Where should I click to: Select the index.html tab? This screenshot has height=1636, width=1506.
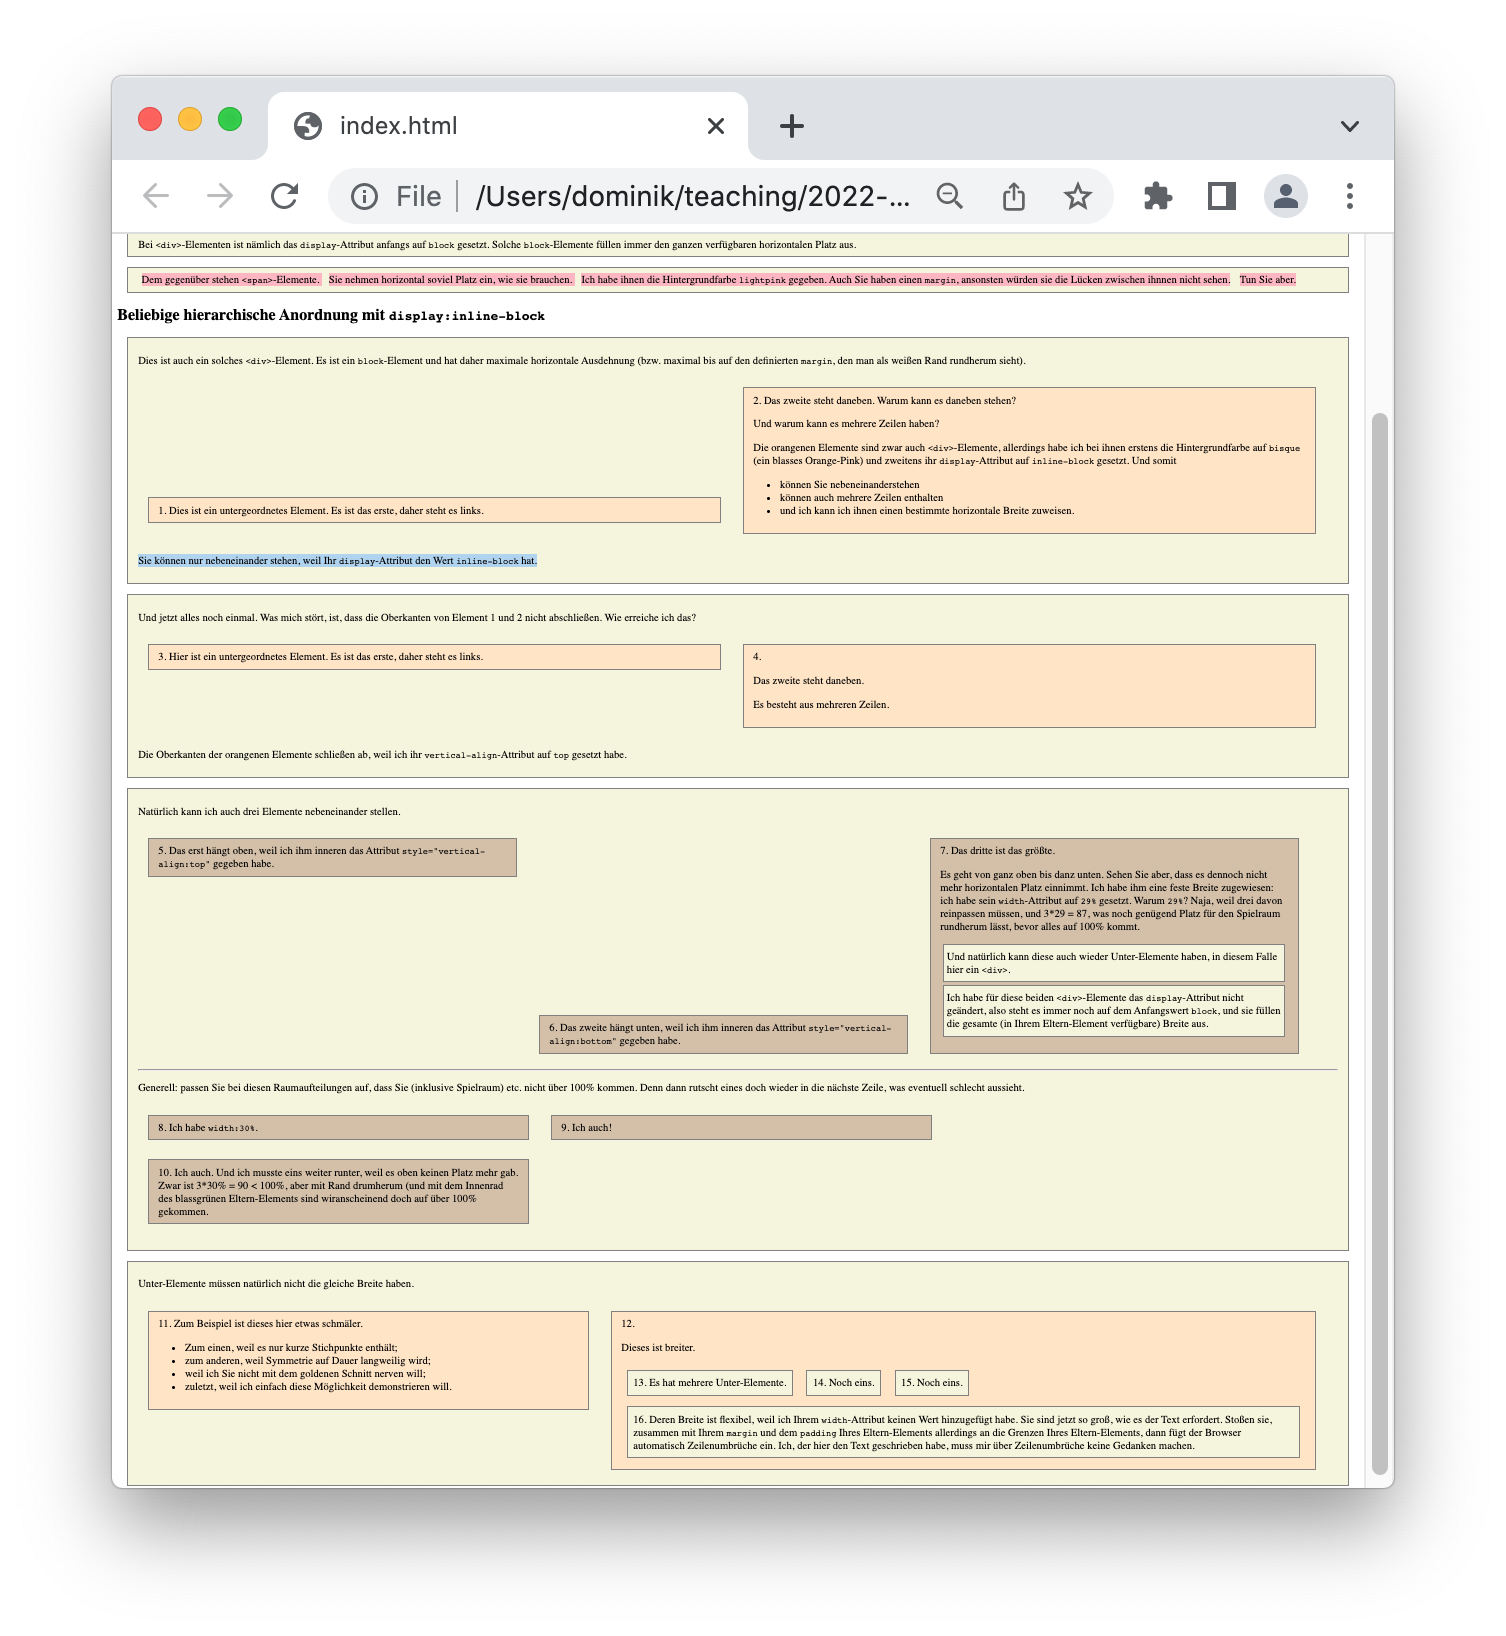tap(508, 126)
